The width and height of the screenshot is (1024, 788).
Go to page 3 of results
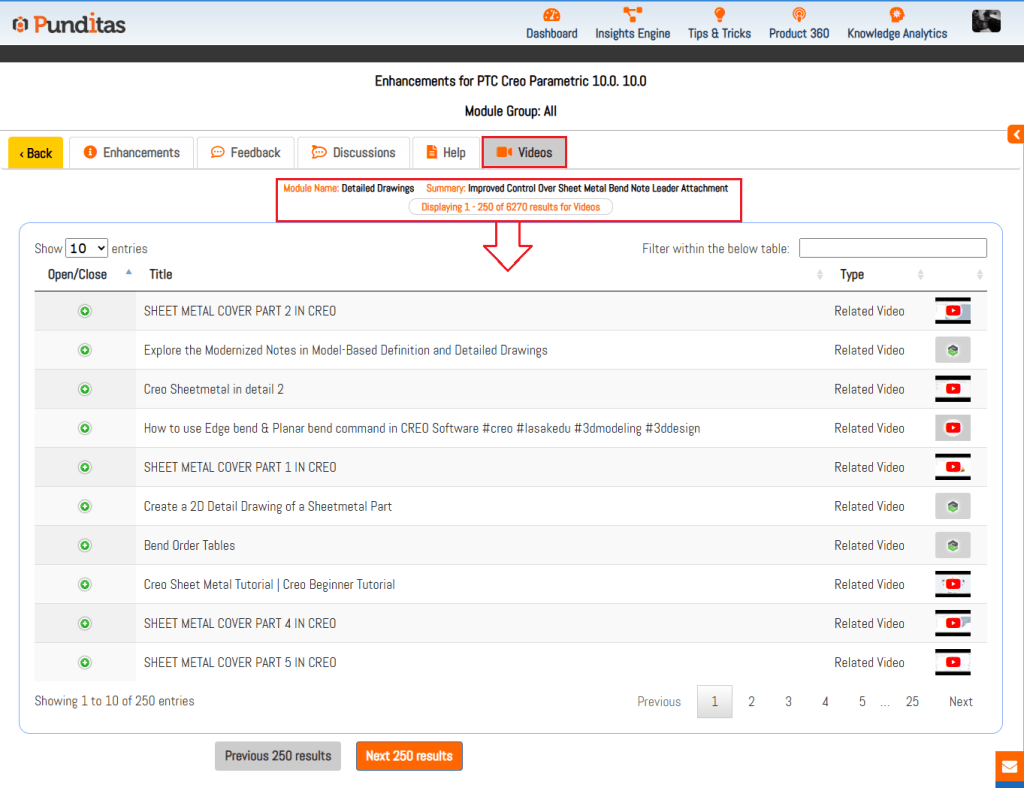click(x=788, y=702)
